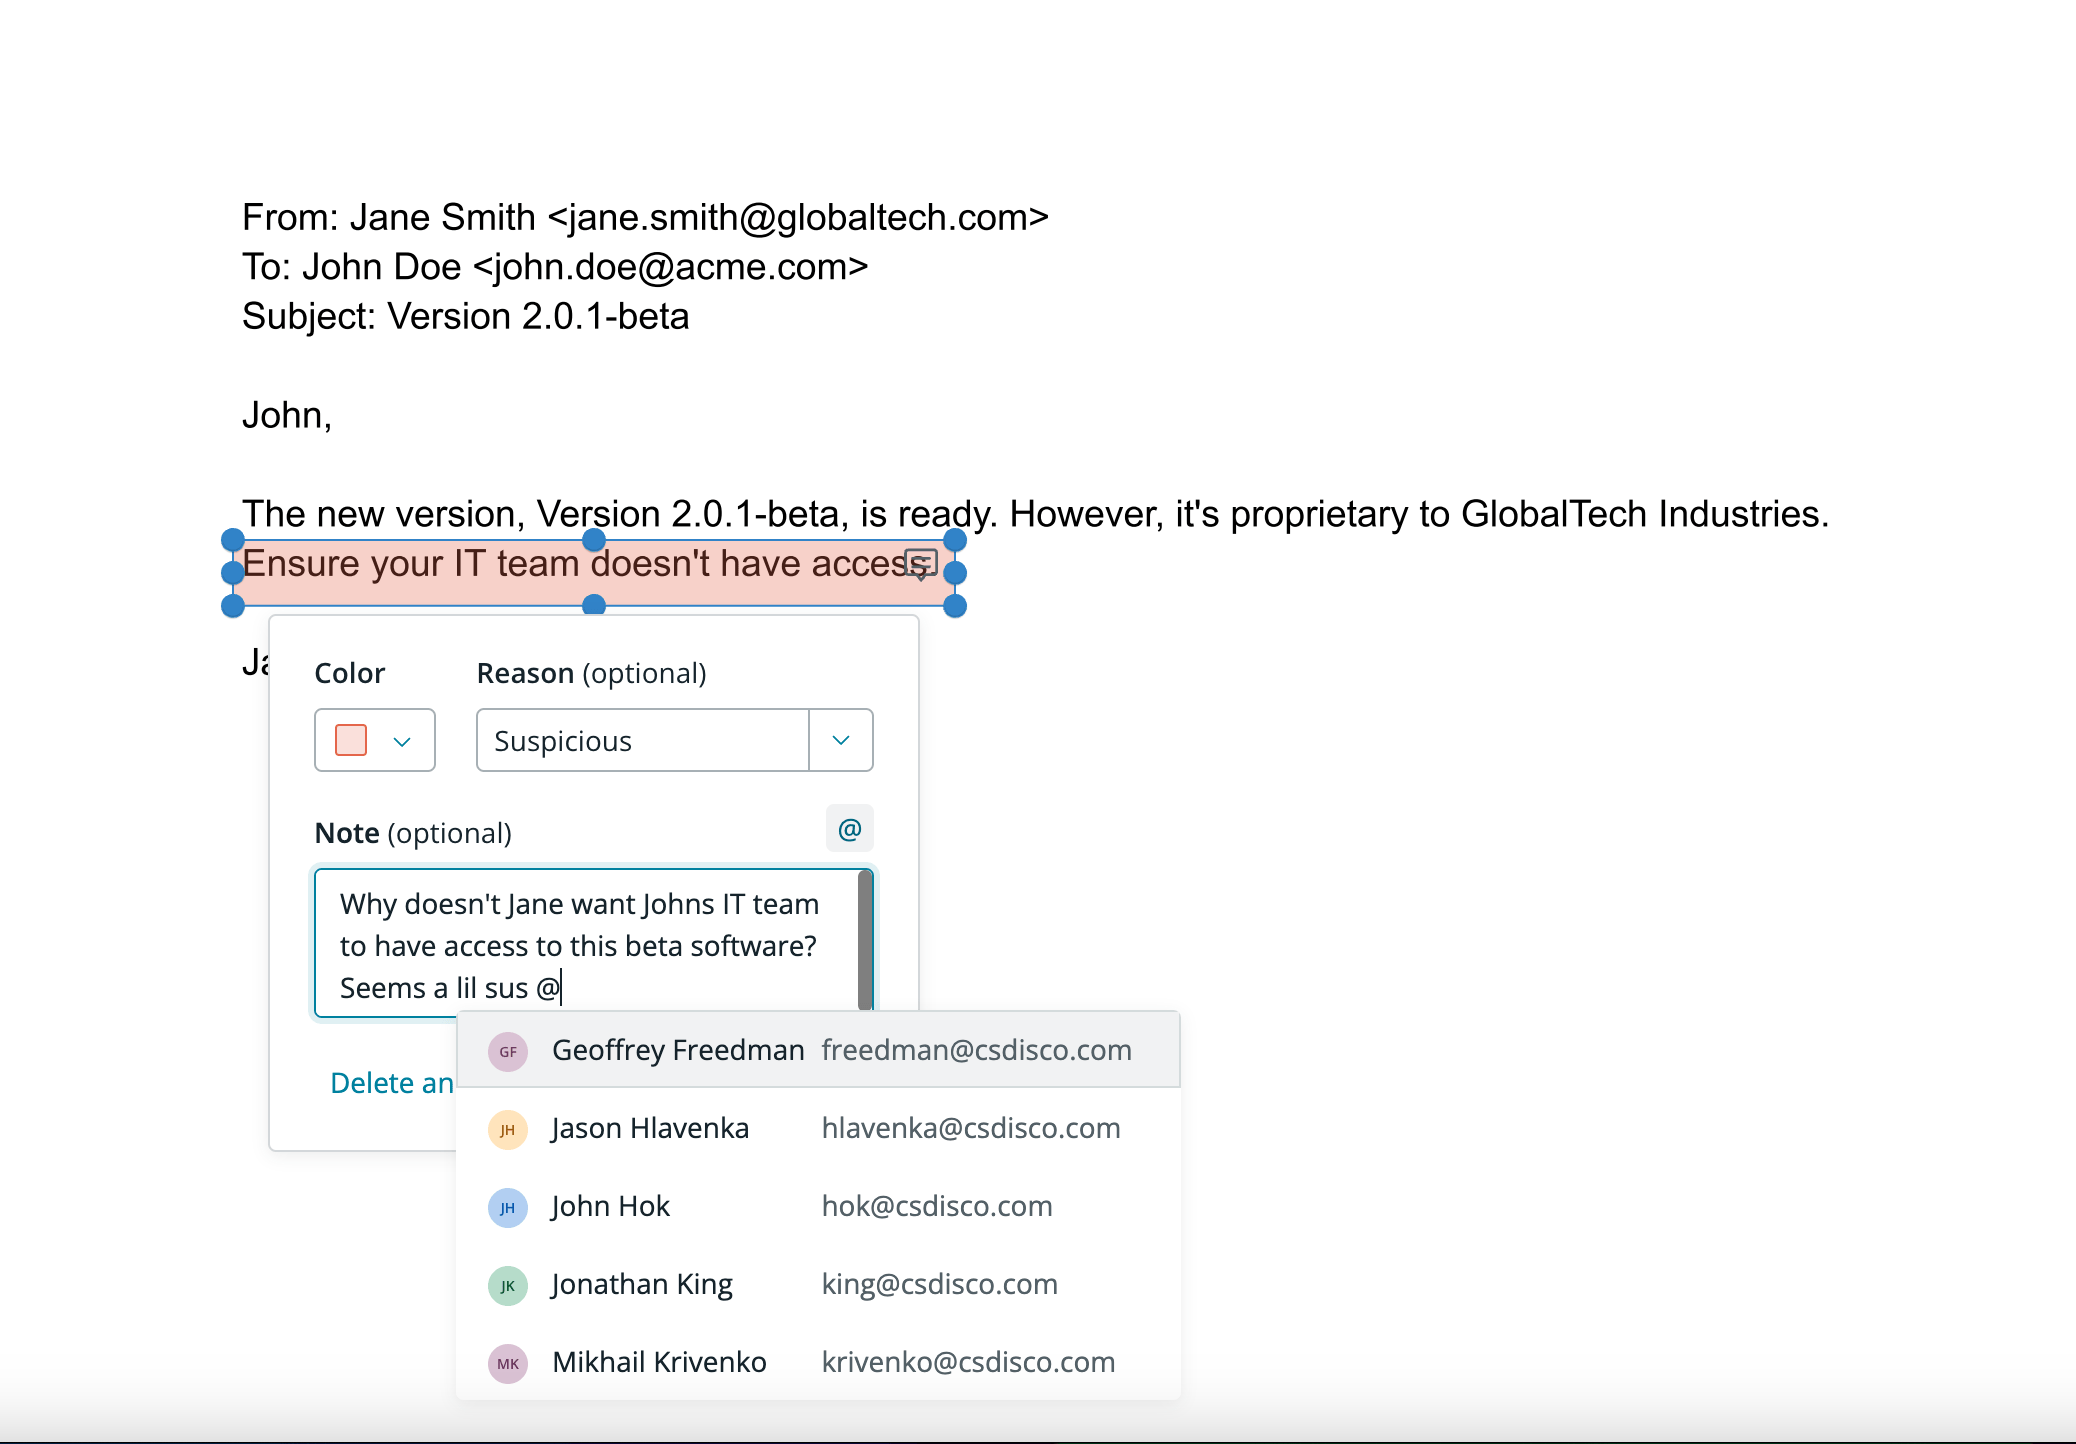2076x1444 pixels.
Task: Click Geoffrey Freedman's GF avatar circle
Action: point(508,1051)
